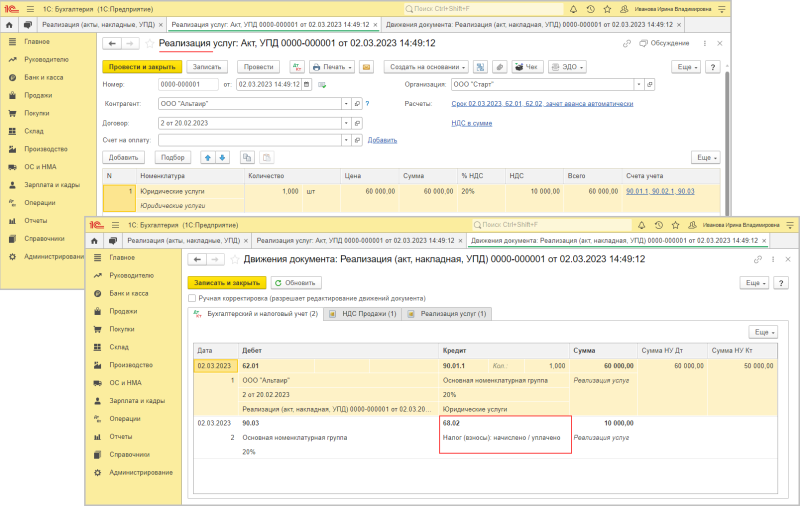Viewport: 800px width, 506px height.
Task: Click the home icon in the front window
Action: (x=94, y=240)
